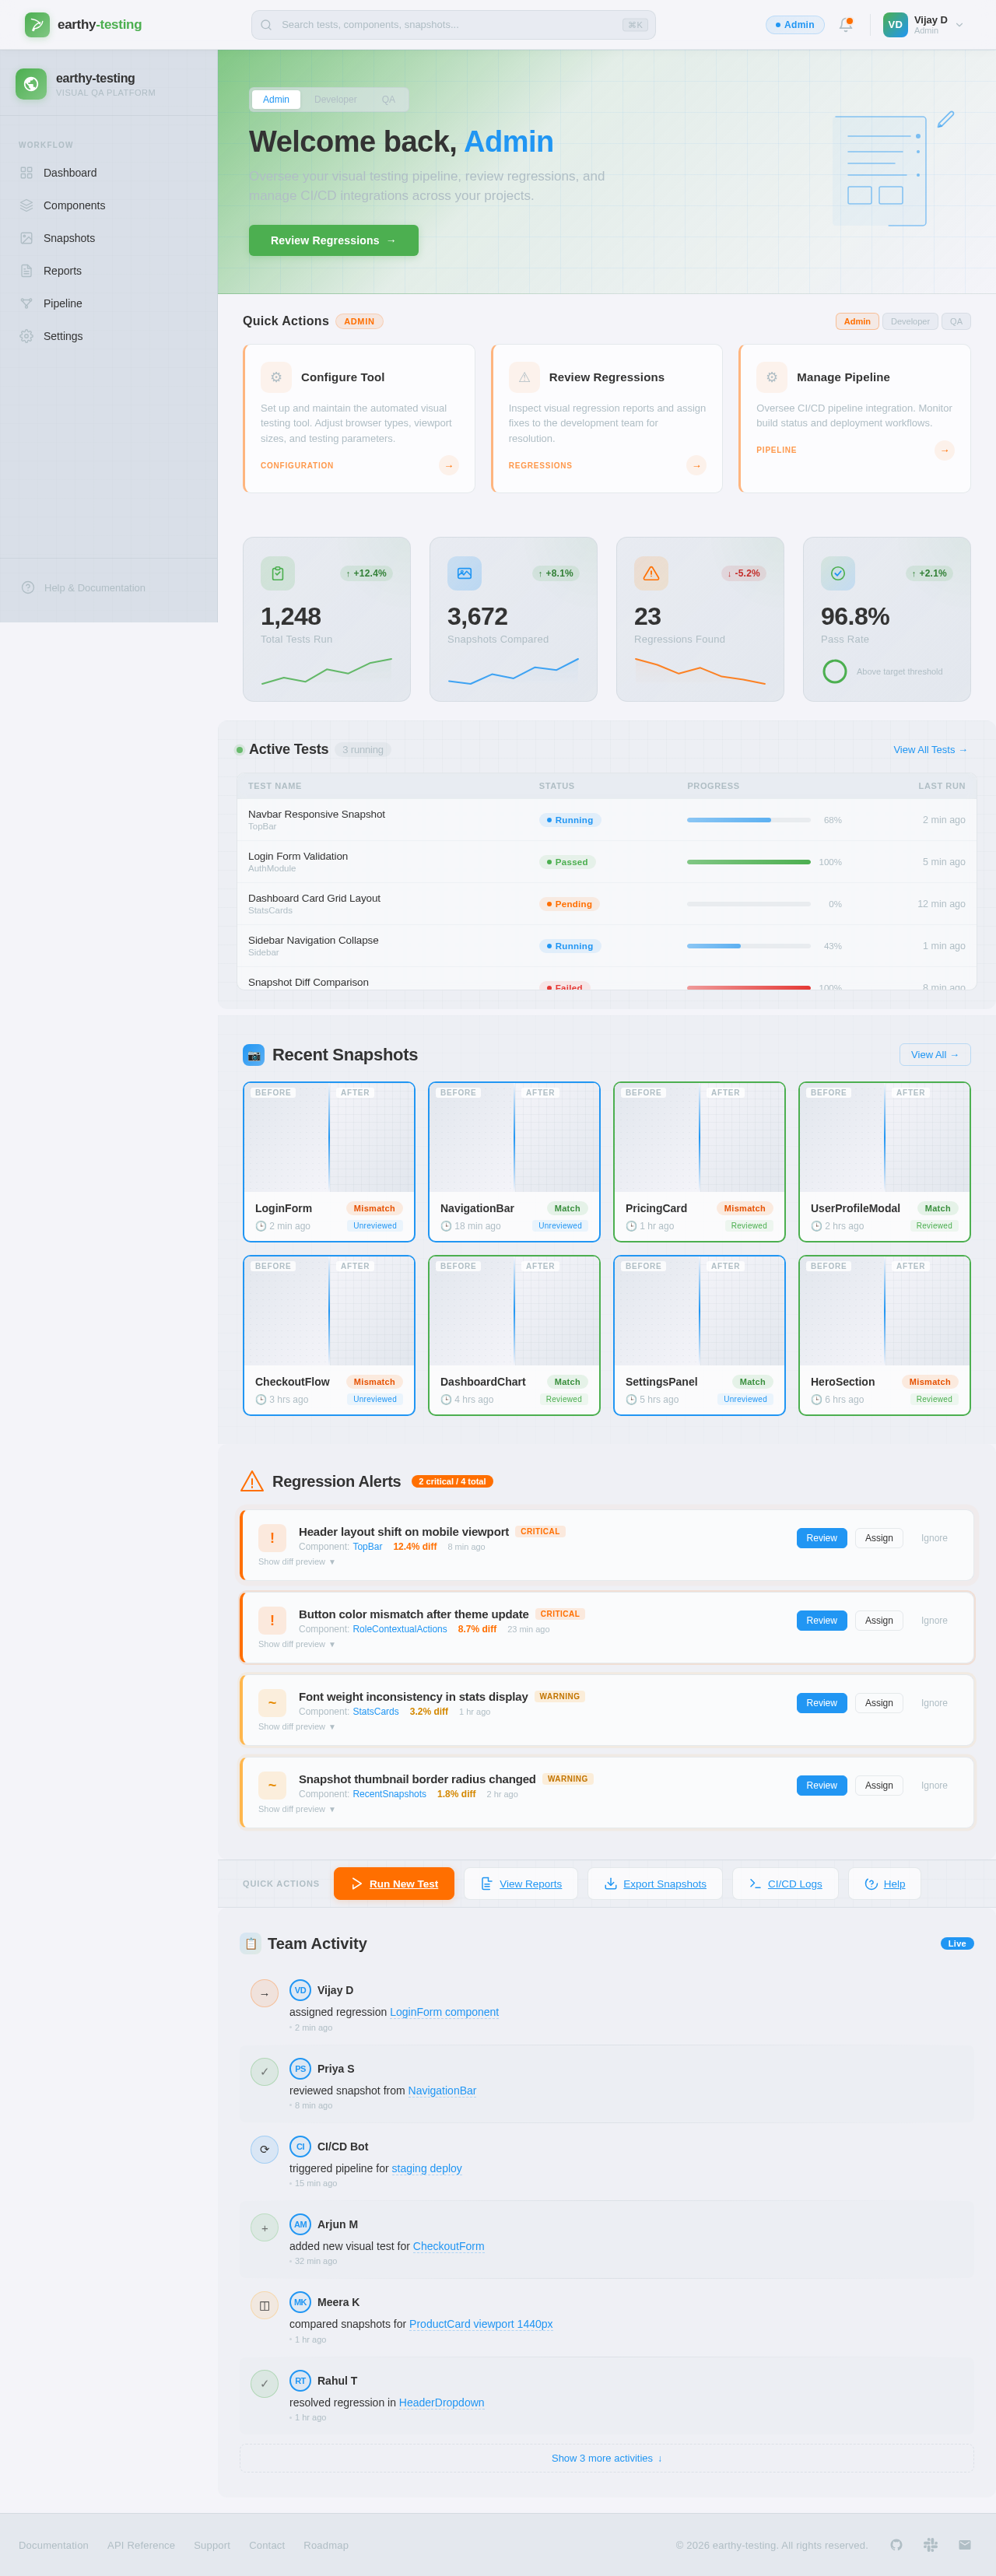Click arrow icon on Configure Tool card
The height and width of the screenshot is (2576, 996).
click(x=449, y=465)
